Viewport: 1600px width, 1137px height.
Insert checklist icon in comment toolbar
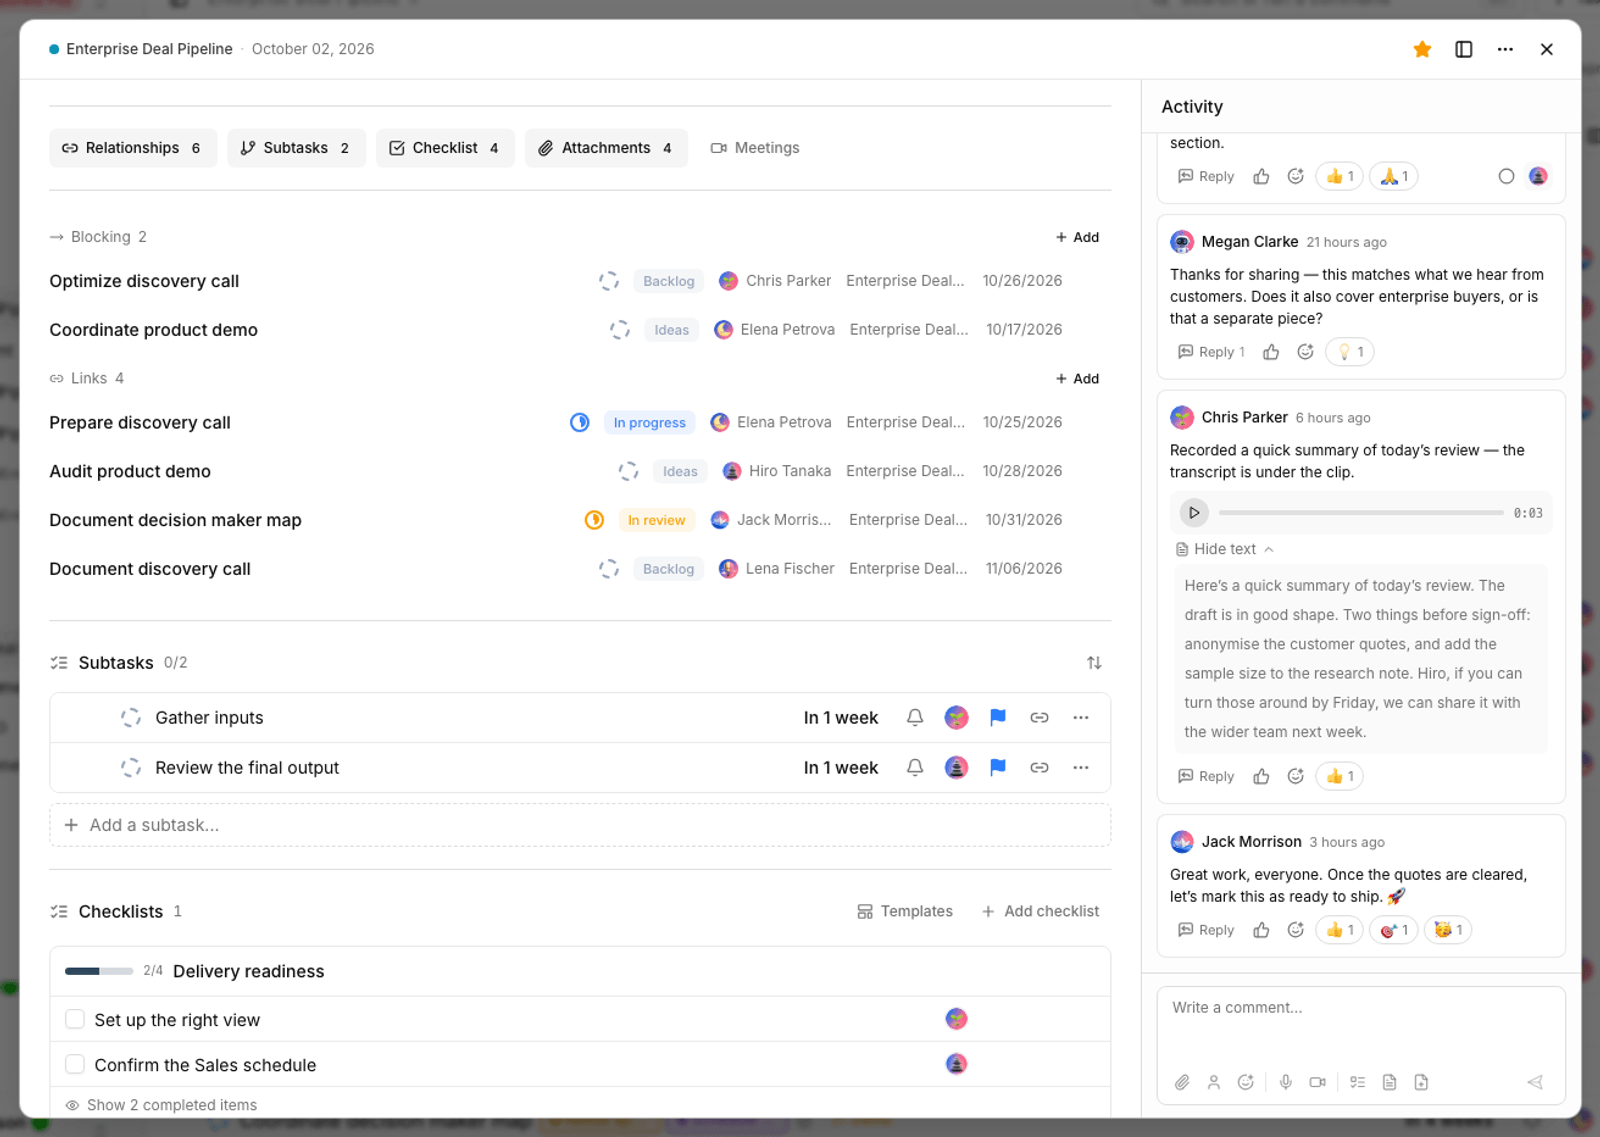1358,1082
